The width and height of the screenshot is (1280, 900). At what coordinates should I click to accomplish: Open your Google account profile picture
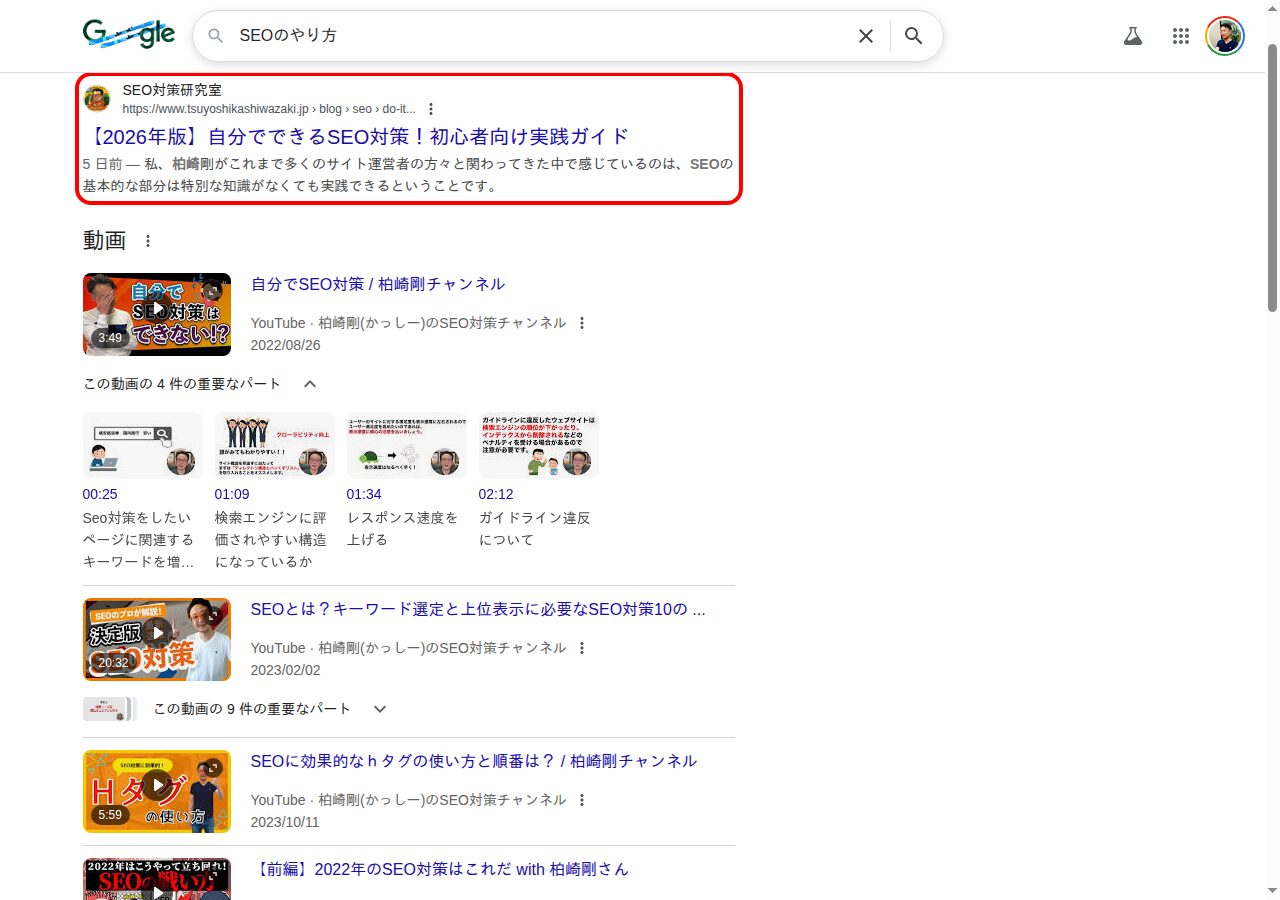click(1225, 35)
